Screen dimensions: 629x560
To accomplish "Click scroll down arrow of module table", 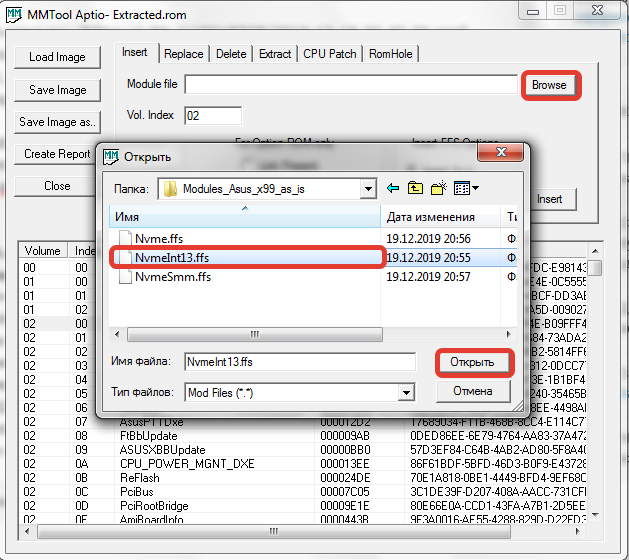I will coord(596,515).
